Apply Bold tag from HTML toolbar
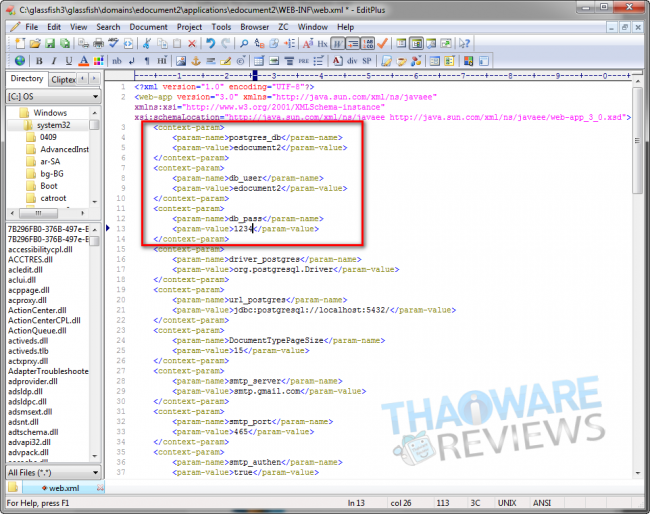 (x=39, y=61)
